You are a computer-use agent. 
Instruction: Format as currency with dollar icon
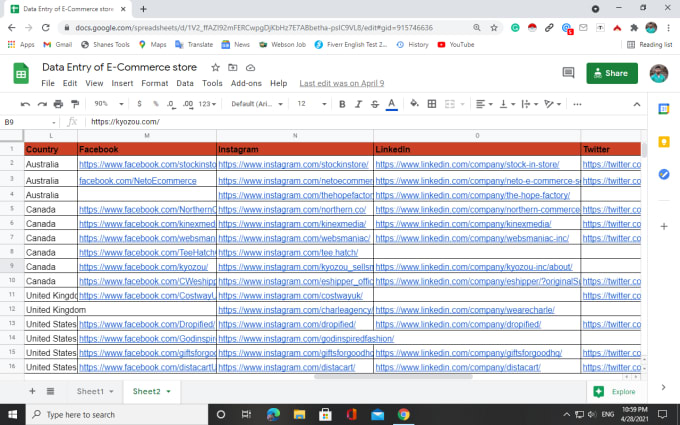pyautogui.click(x=139, y=104)
